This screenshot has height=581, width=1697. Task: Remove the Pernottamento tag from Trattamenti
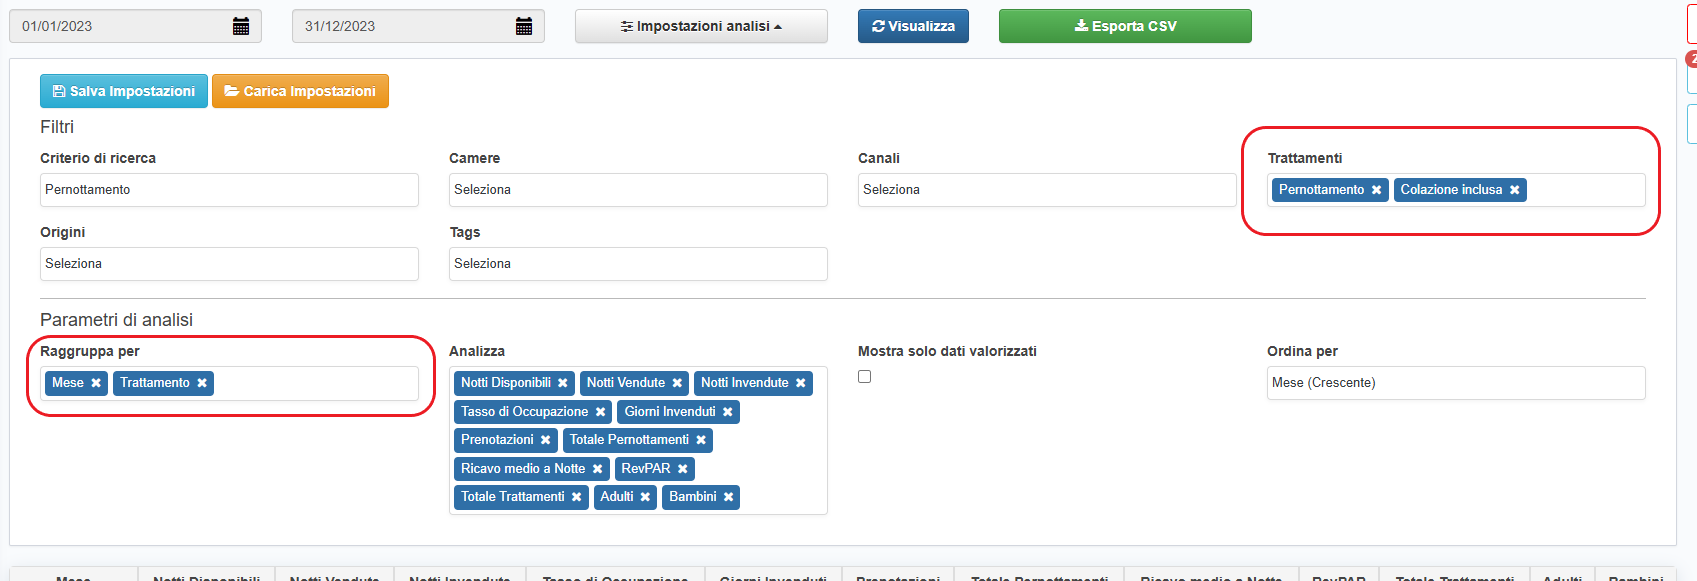1376,190
